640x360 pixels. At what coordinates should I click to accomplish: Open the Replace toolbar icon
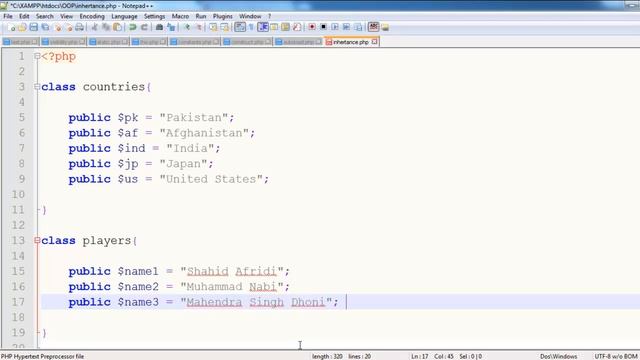click(x=171, y=27)
